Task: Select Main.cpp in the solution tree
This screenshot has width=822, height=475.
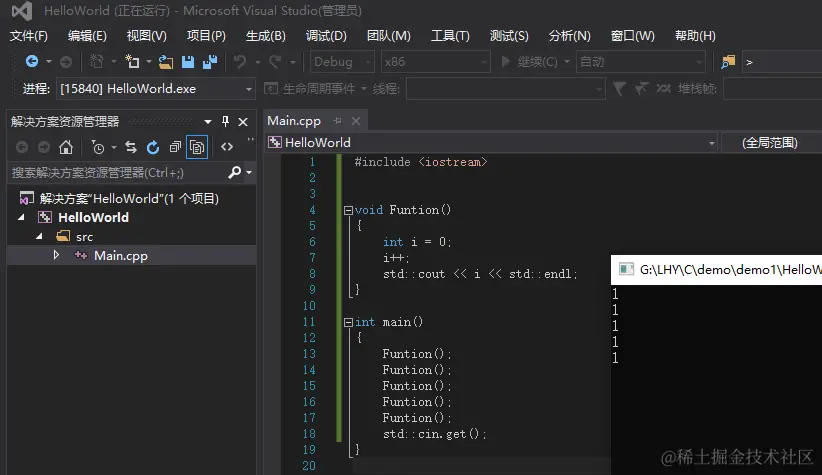Action: [x=121, y=255]
